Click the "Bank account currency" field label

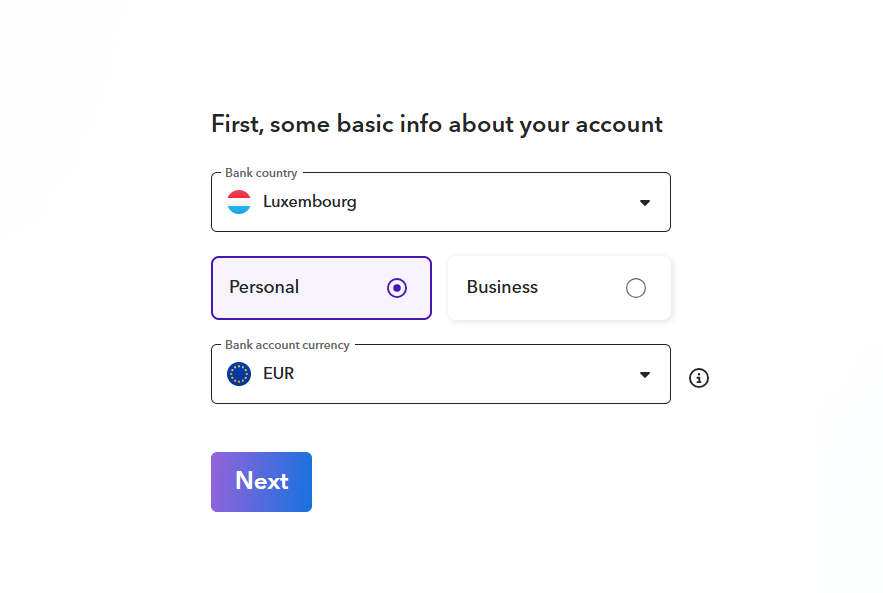[x=287, y=345]
